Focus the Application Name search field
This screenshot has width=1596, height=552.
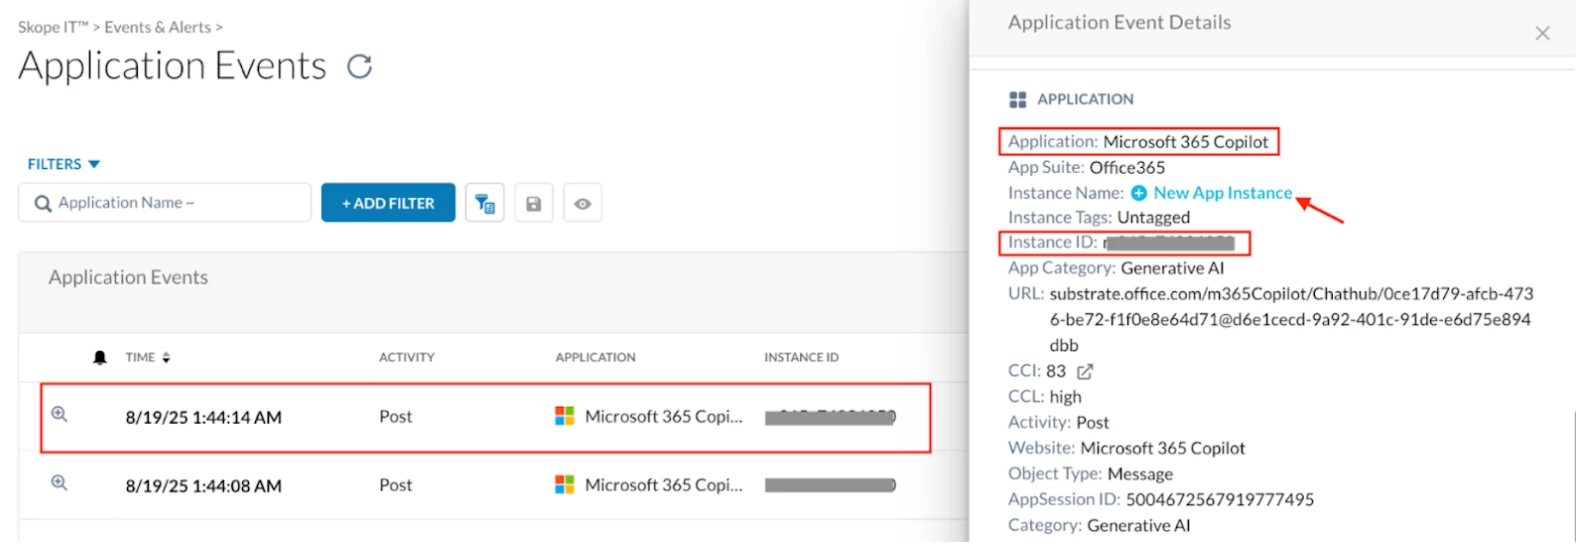[x=165, y=203]
